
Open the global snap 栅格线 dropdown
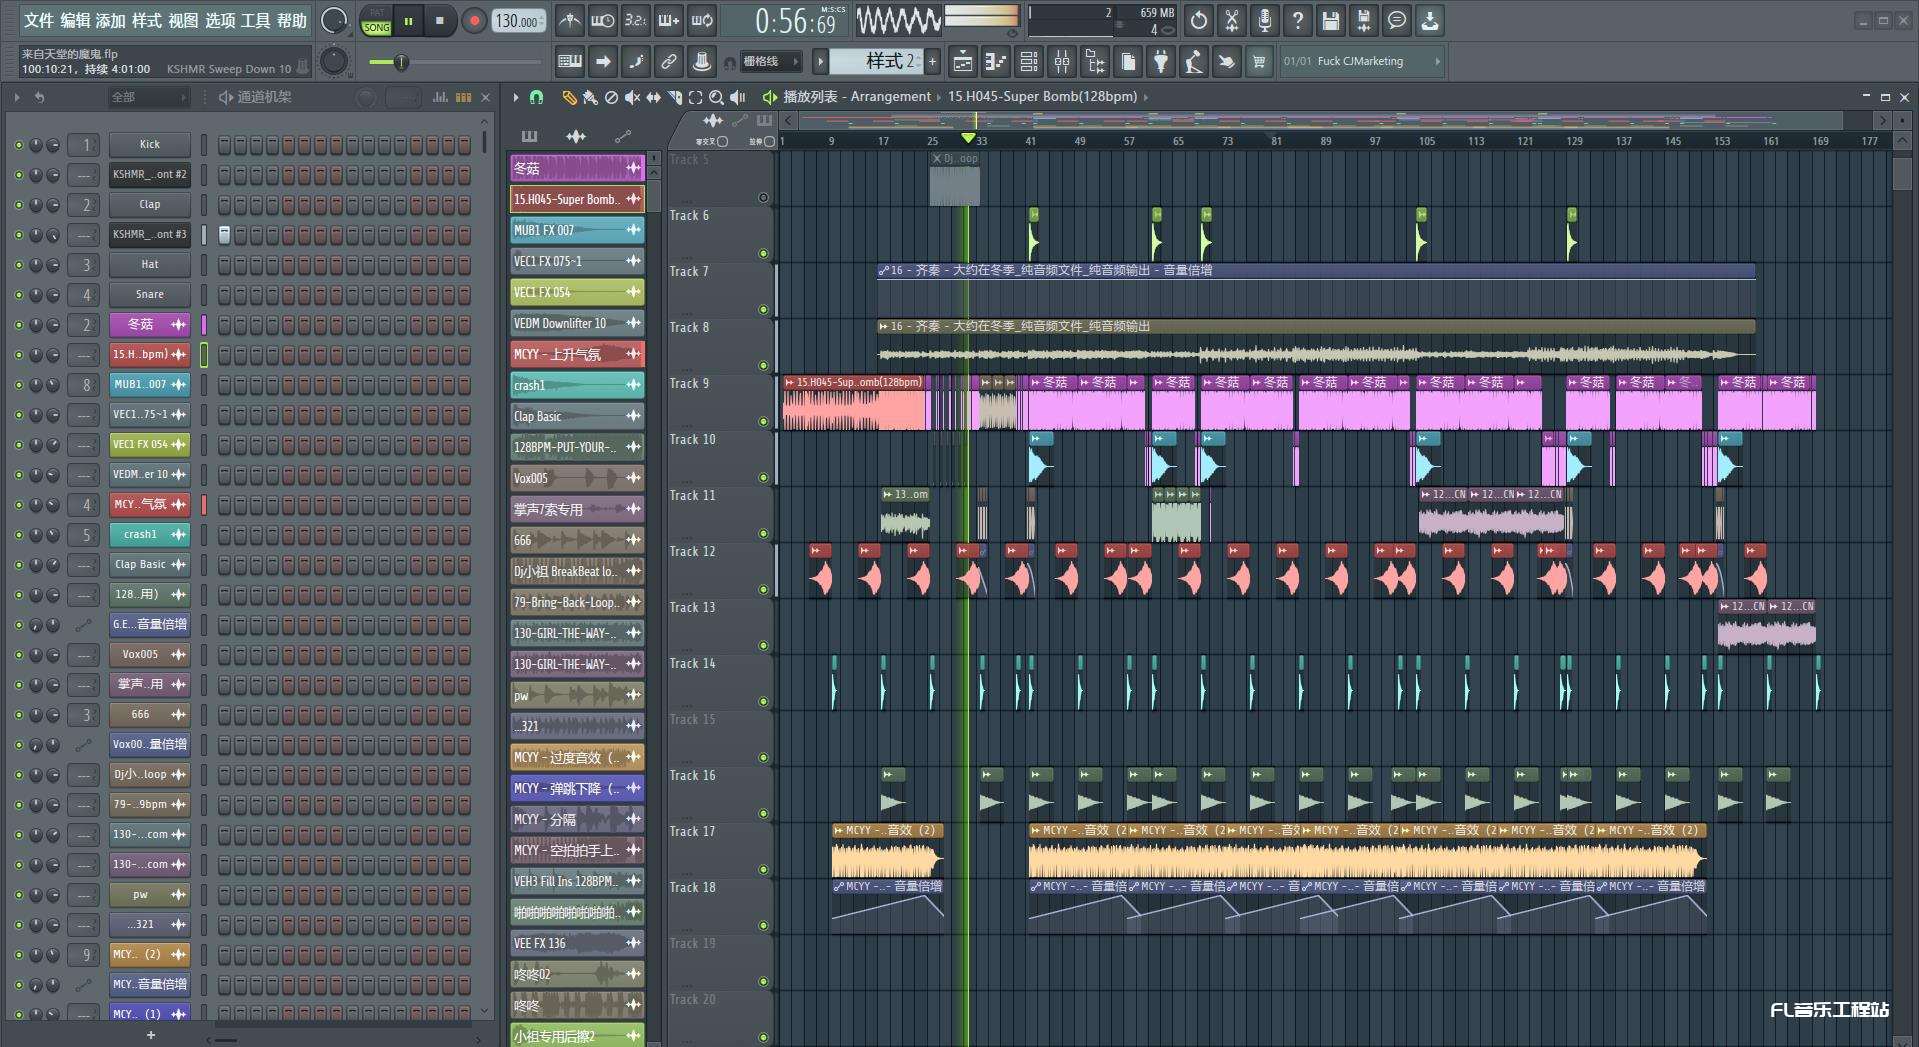tap(772, 62)
